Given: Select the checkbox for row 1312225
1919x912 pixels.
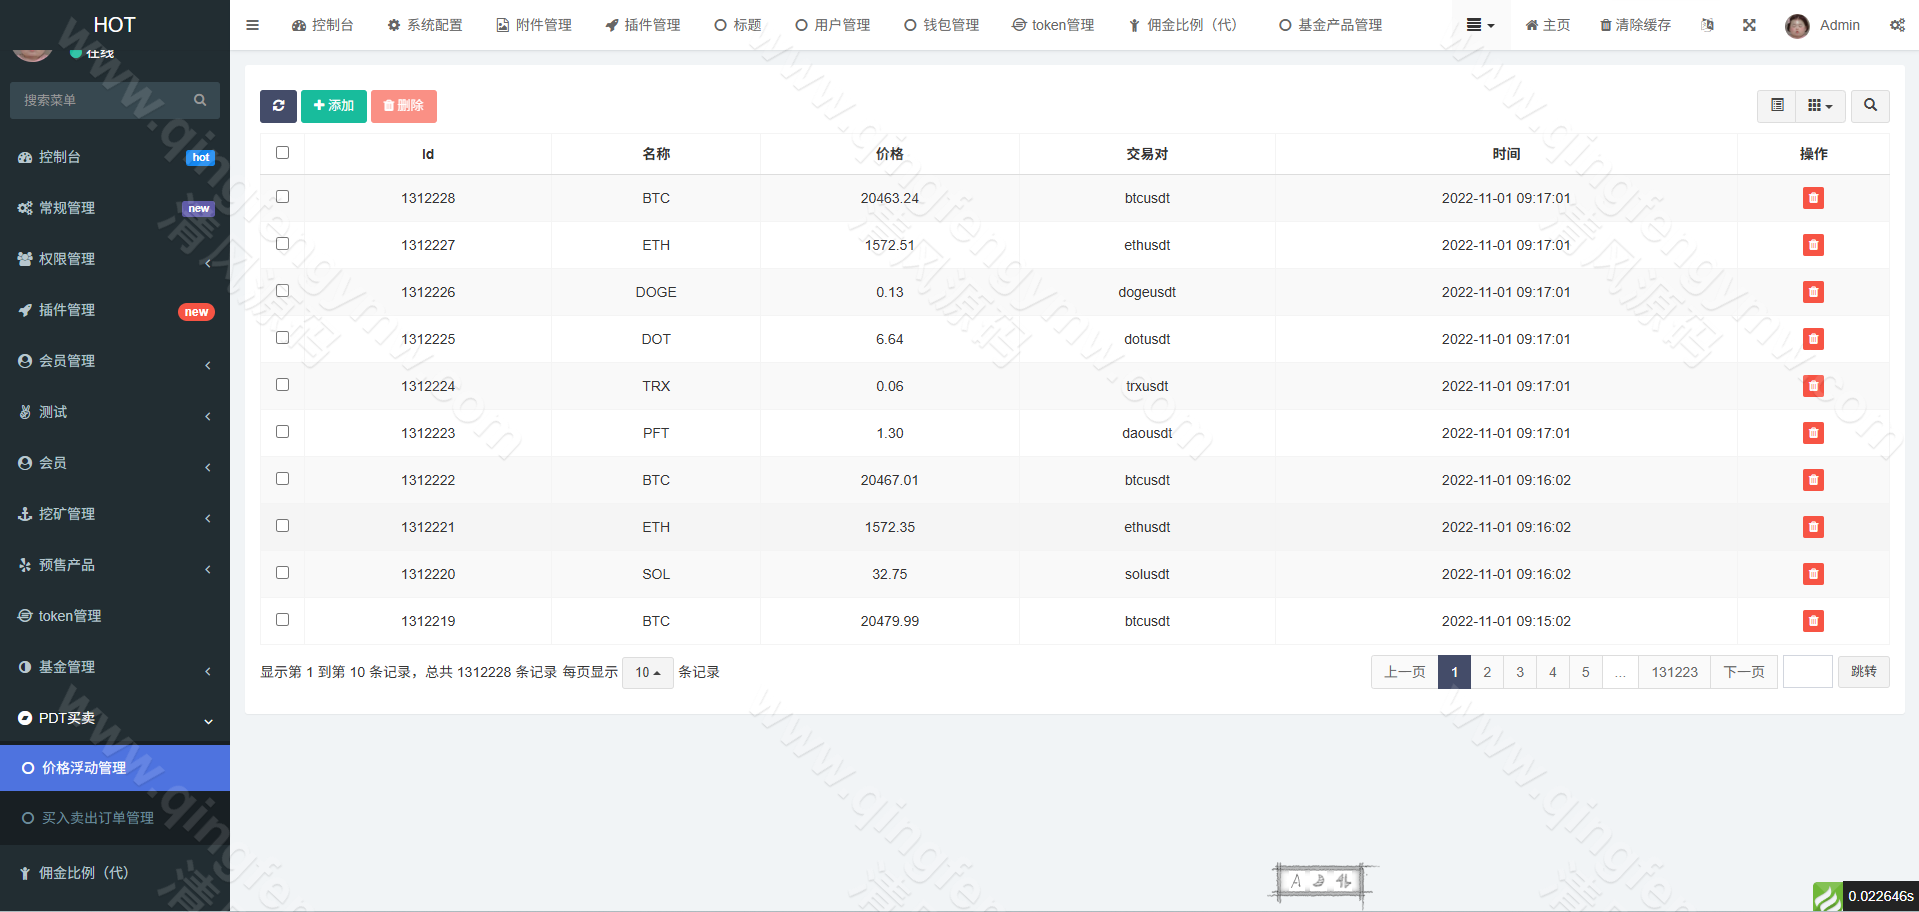Looking at the screenshot, I should pyautogui.click(x=282, y=338).
